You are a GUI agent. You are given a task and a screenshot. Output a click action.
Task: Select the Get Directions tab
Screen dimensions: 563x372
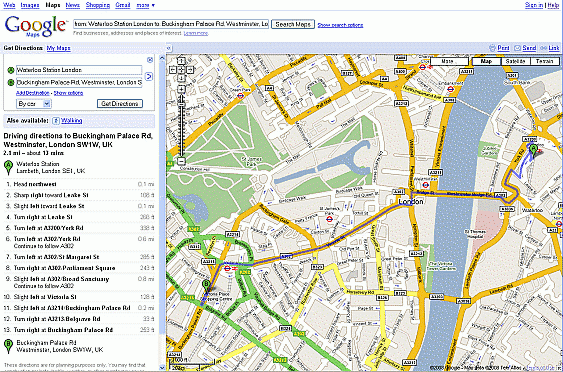click(x=23, y=48)
